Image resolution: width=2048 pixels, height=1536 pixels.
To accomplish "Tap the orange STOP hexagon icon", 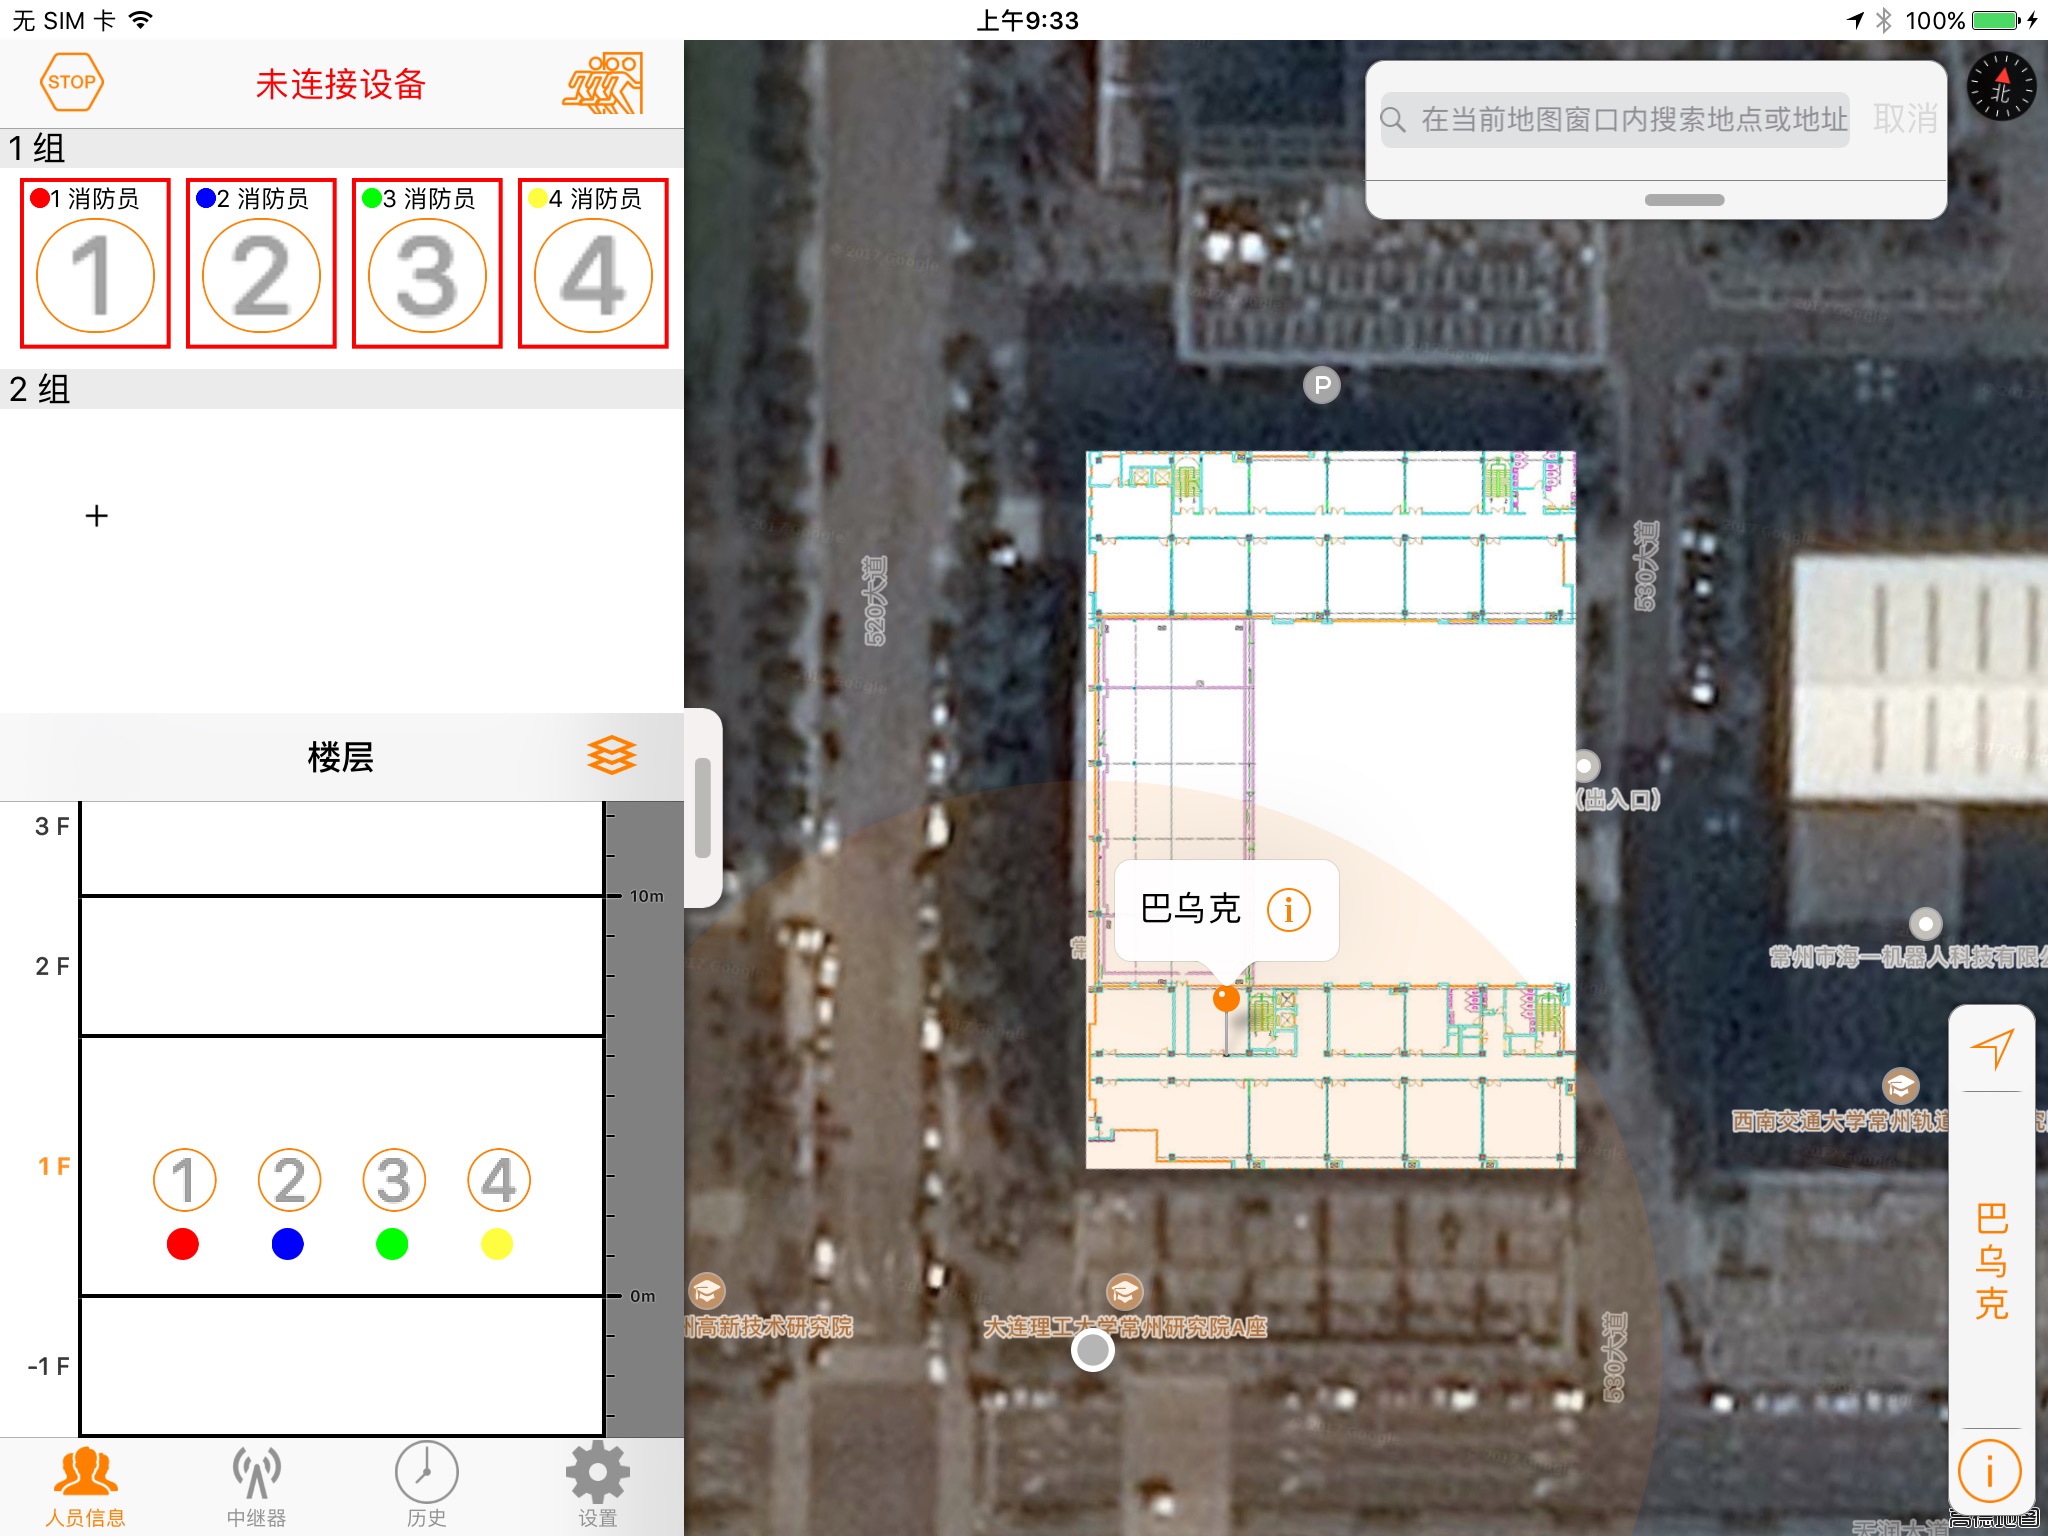I will (71, 83).
